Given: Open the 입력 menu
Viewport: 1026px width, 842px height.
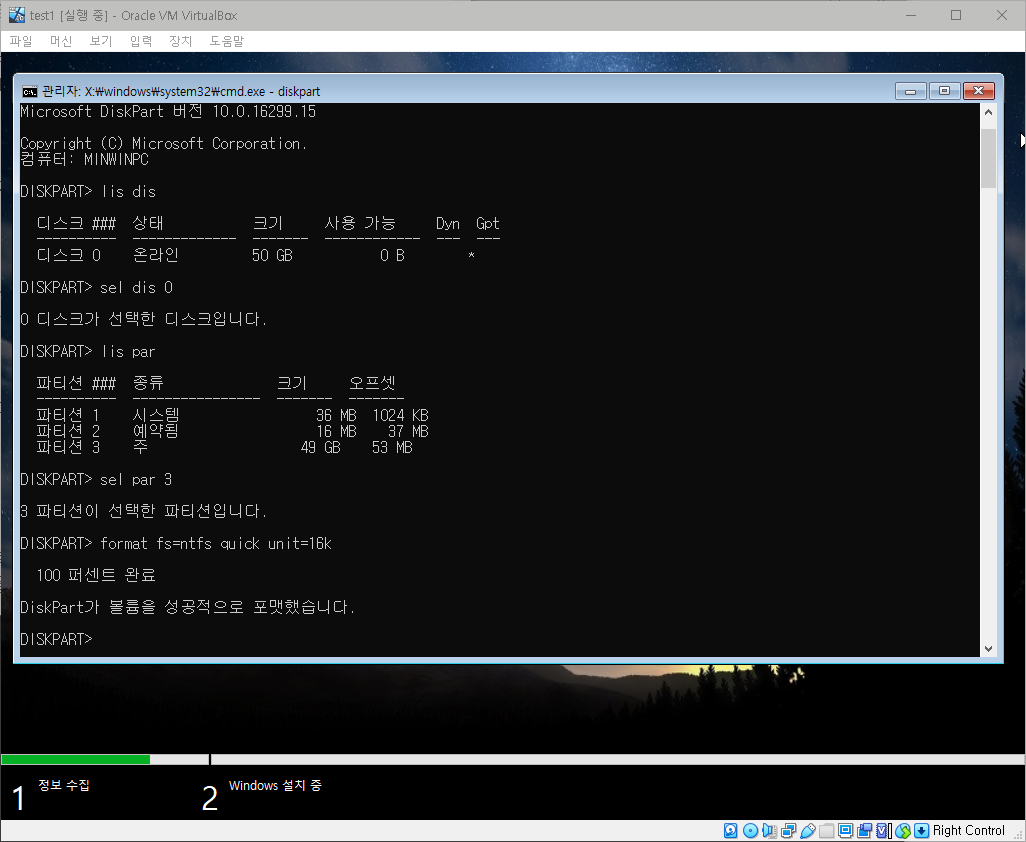Looking at the screenshot, I should pos(141,41).
